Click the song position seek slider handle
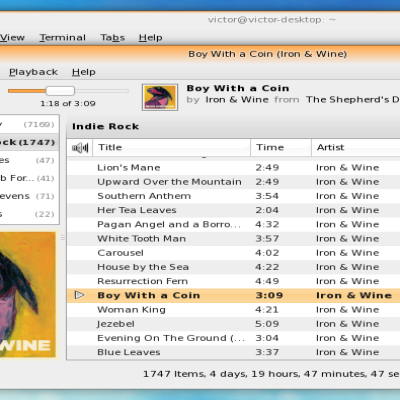The width and height of the screenshot is (400, 400). tap(60, 91)
